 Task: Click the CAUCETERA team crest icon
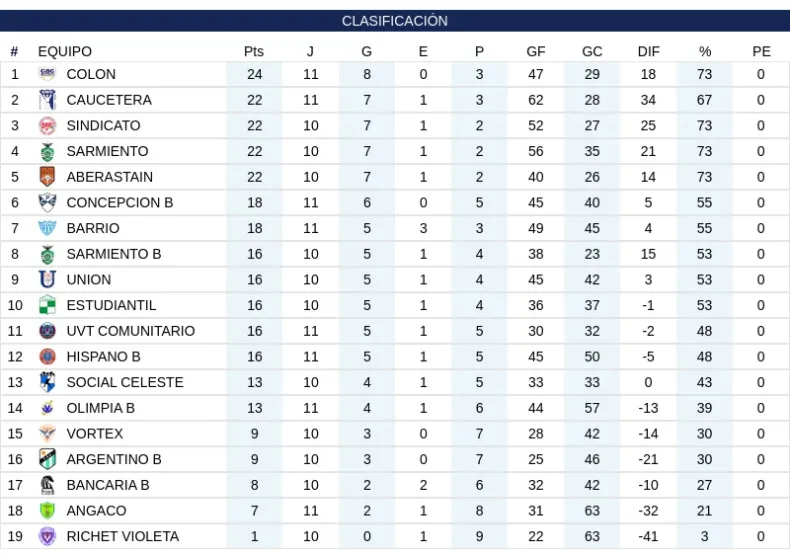[47, 100]
